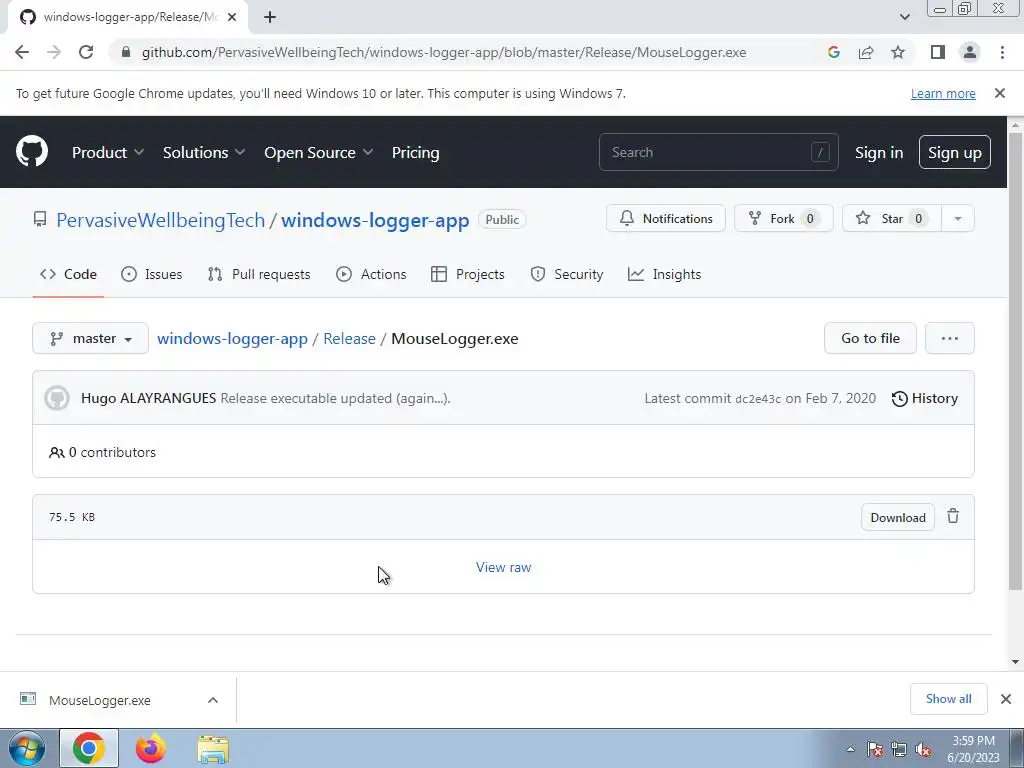The width and height of the screenshot is (1024, 768).
Task: Click the muted volume tray icon
Action: pyautogui.click(x=923, y=750)
